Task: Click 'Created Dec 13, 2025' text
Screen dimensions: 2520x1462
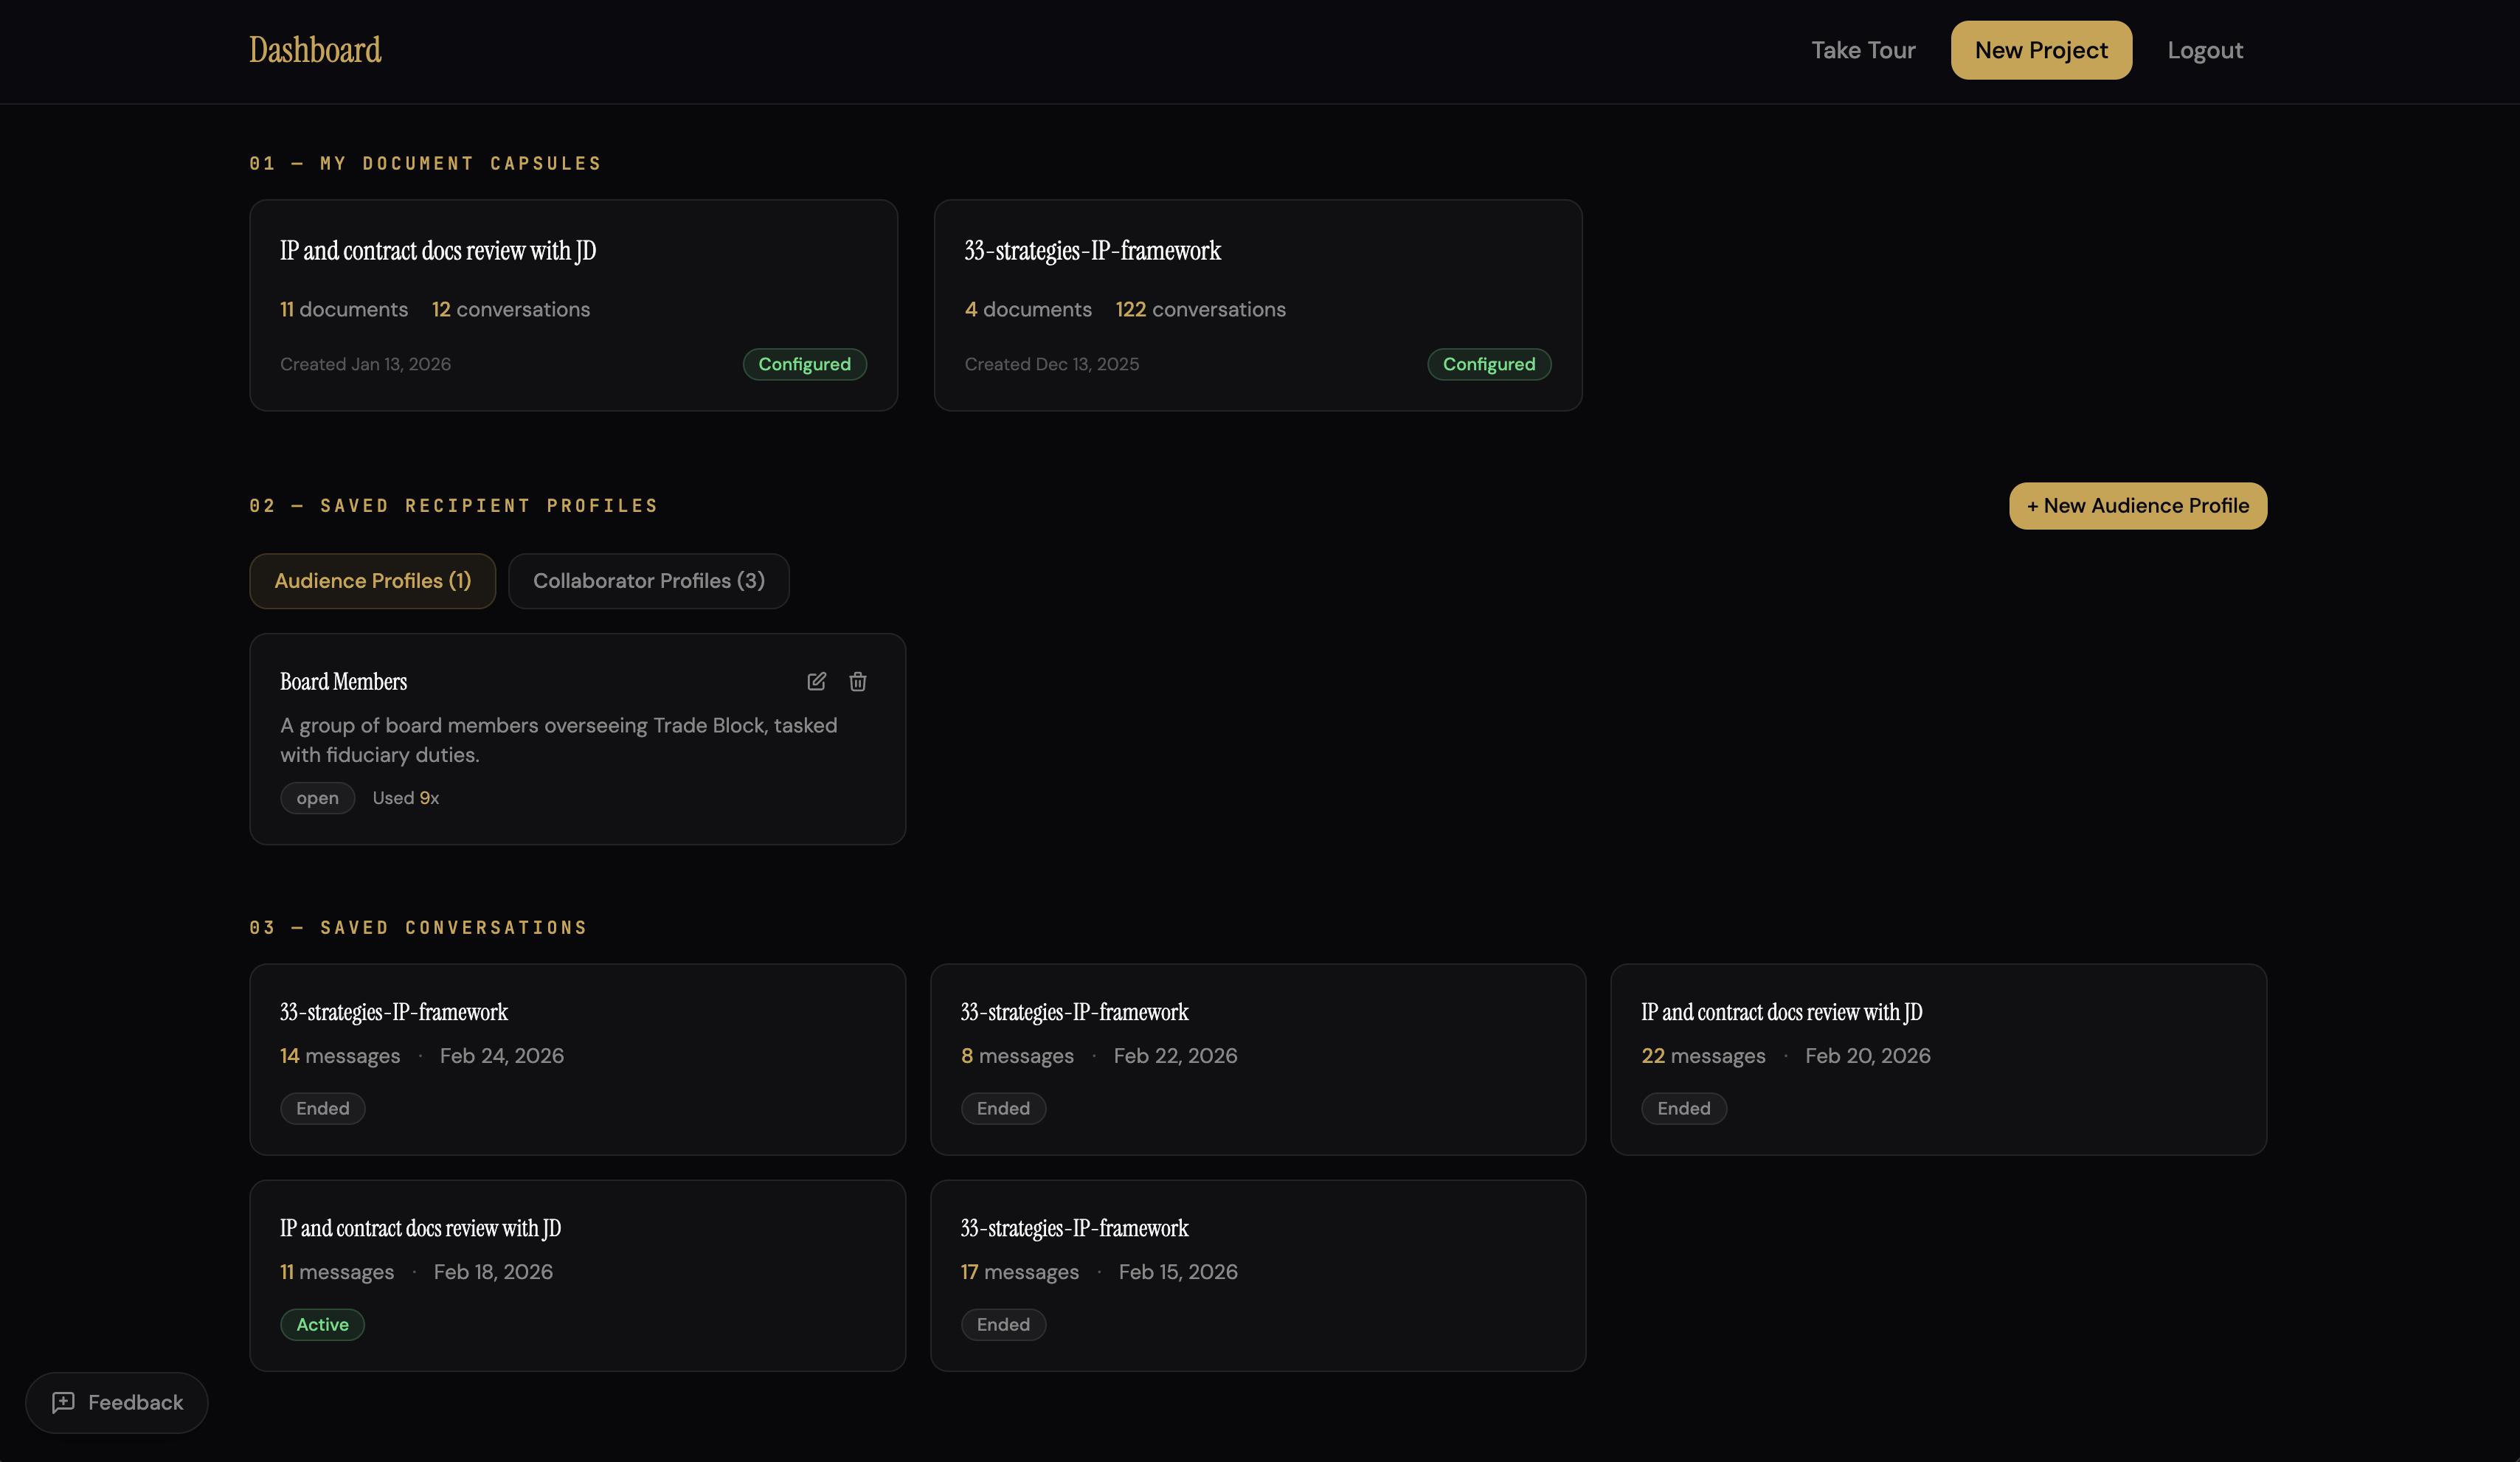Action: click(1052, 364)
